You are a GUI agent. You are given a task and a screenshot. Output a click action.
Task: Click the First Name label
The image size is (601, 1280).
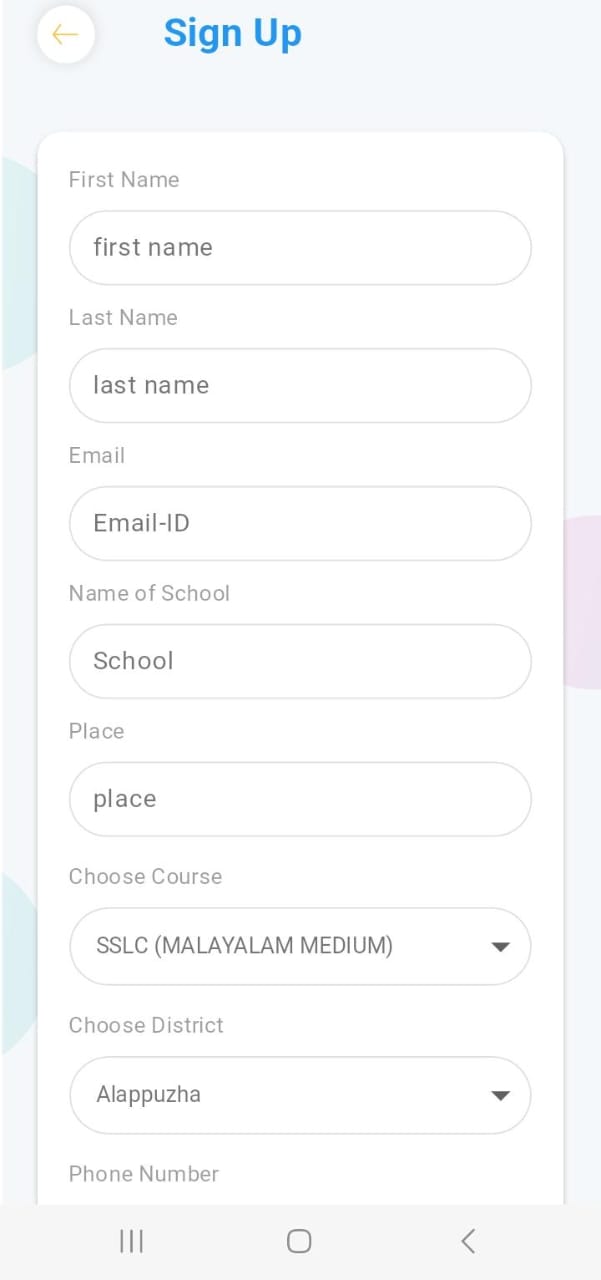[124, 180]
